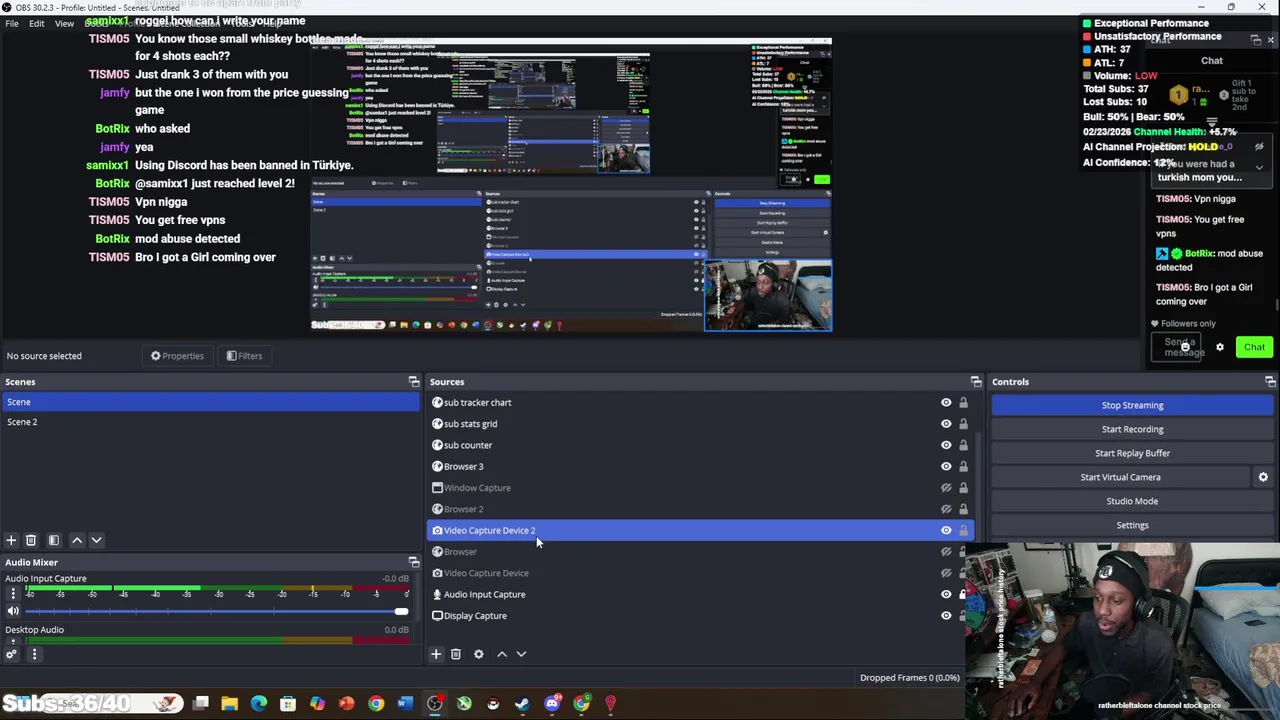The width and height of the screenshot is (1280, 720).
Task: Open Discord from the taskbar
Action: click(552, 704)
